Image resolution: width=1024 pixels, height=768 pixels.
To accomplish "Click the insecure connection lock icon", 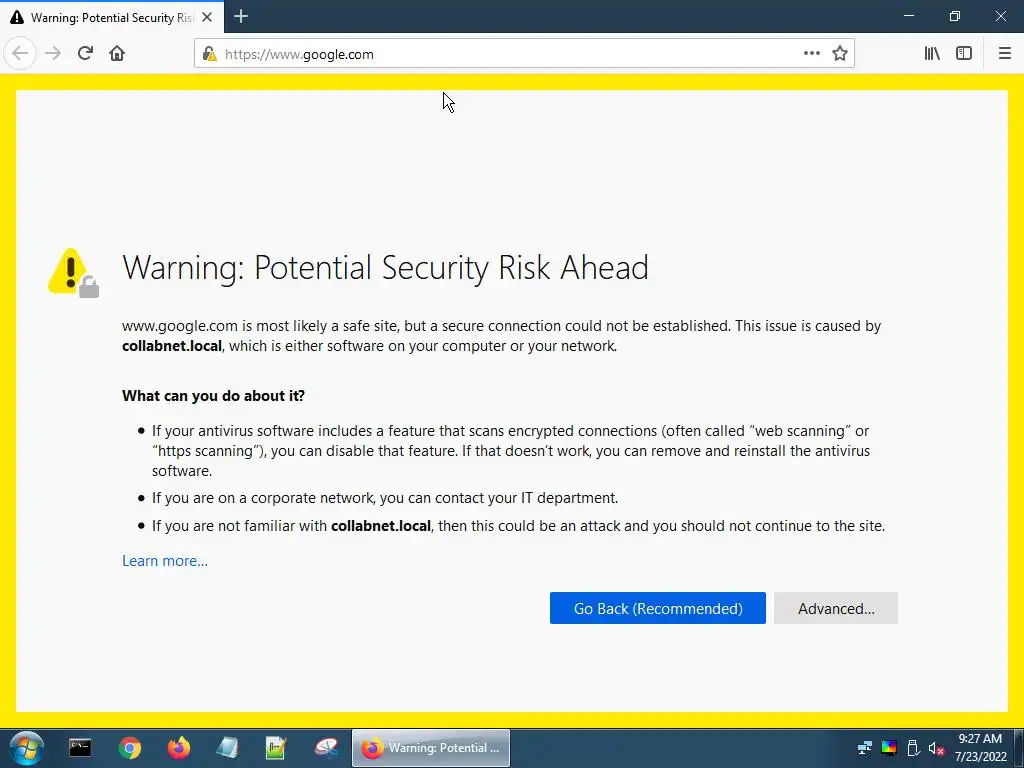I will click(210, 54).
